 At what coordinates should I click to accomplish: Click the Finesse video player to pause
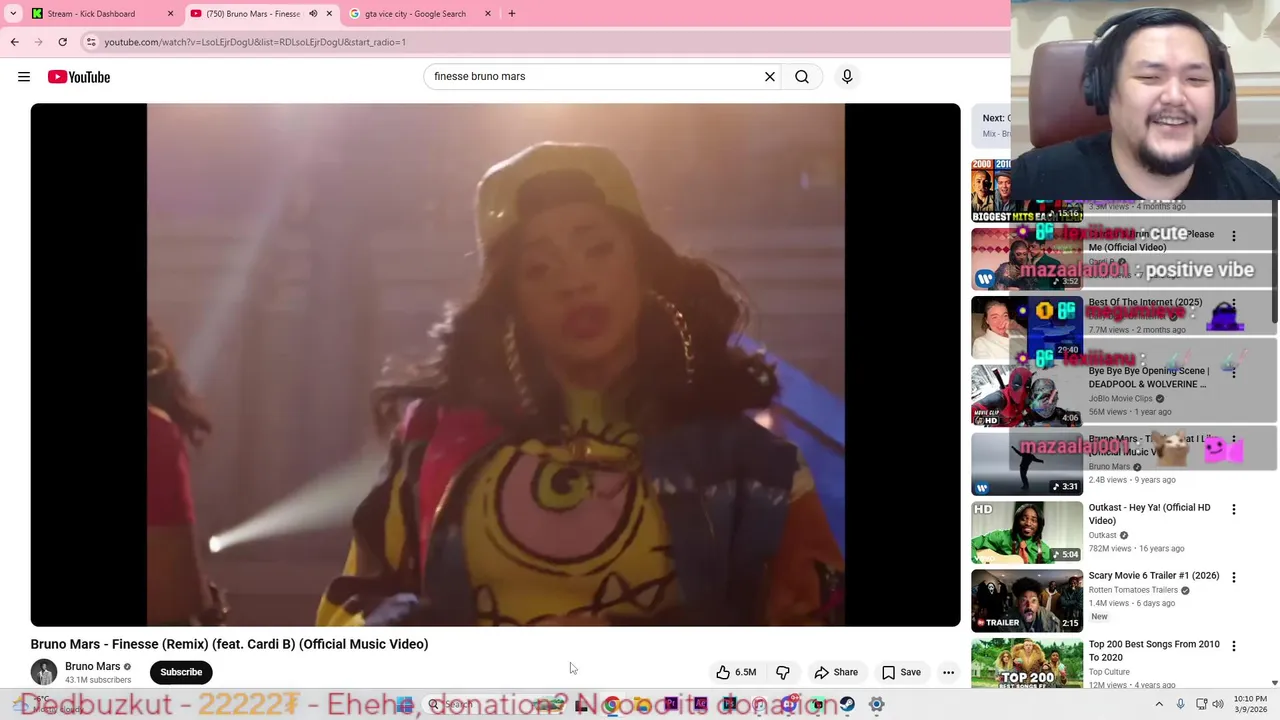click(x=495, y=365)
